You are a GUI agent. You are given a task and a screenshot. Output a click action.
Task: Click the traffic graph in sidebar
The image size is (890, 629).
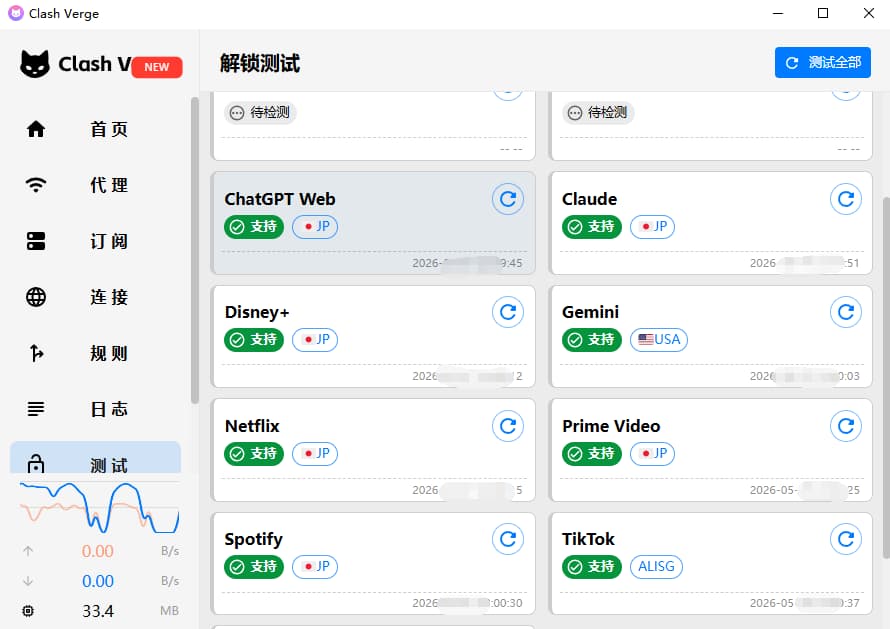tap(100, 508)
